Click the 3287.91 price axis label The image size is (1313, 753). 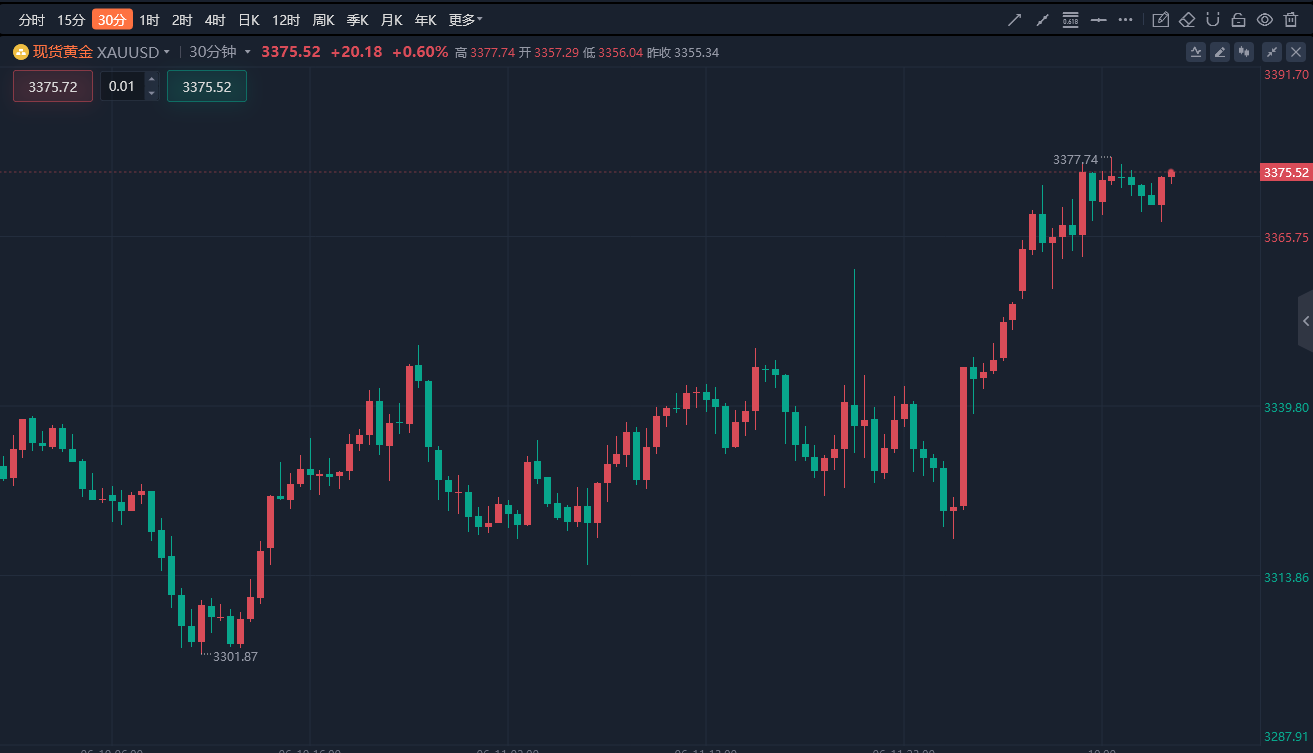1286,736
